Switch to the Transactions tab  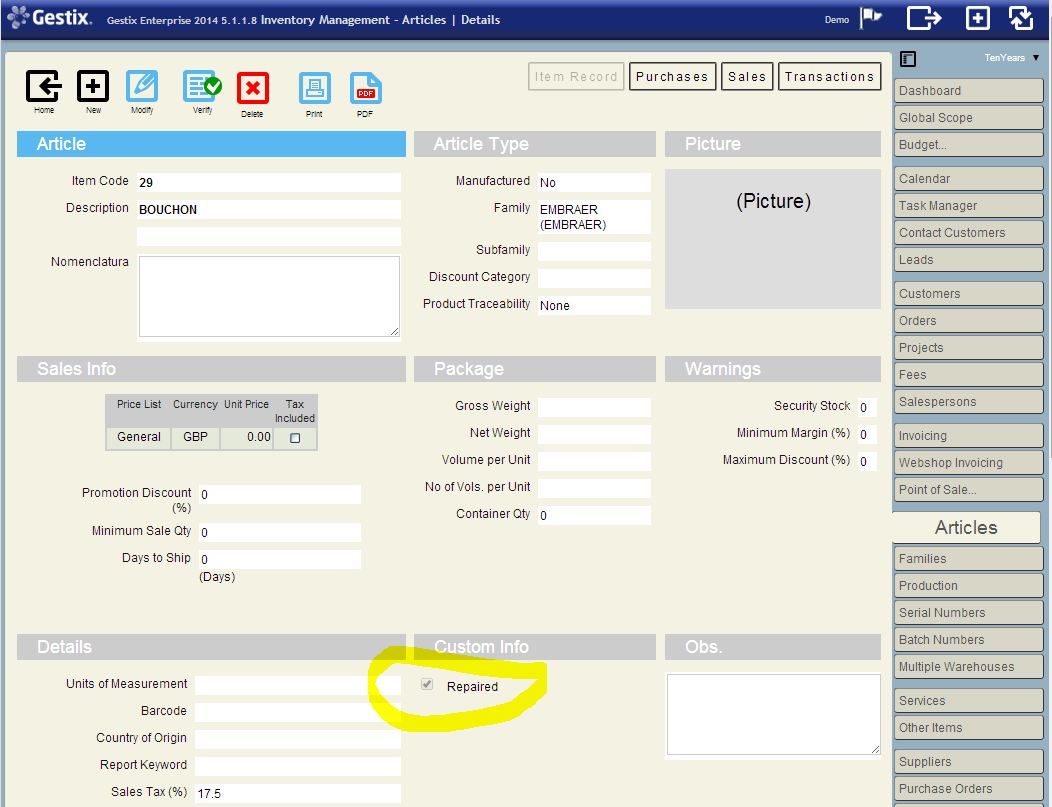click(829, 76)
